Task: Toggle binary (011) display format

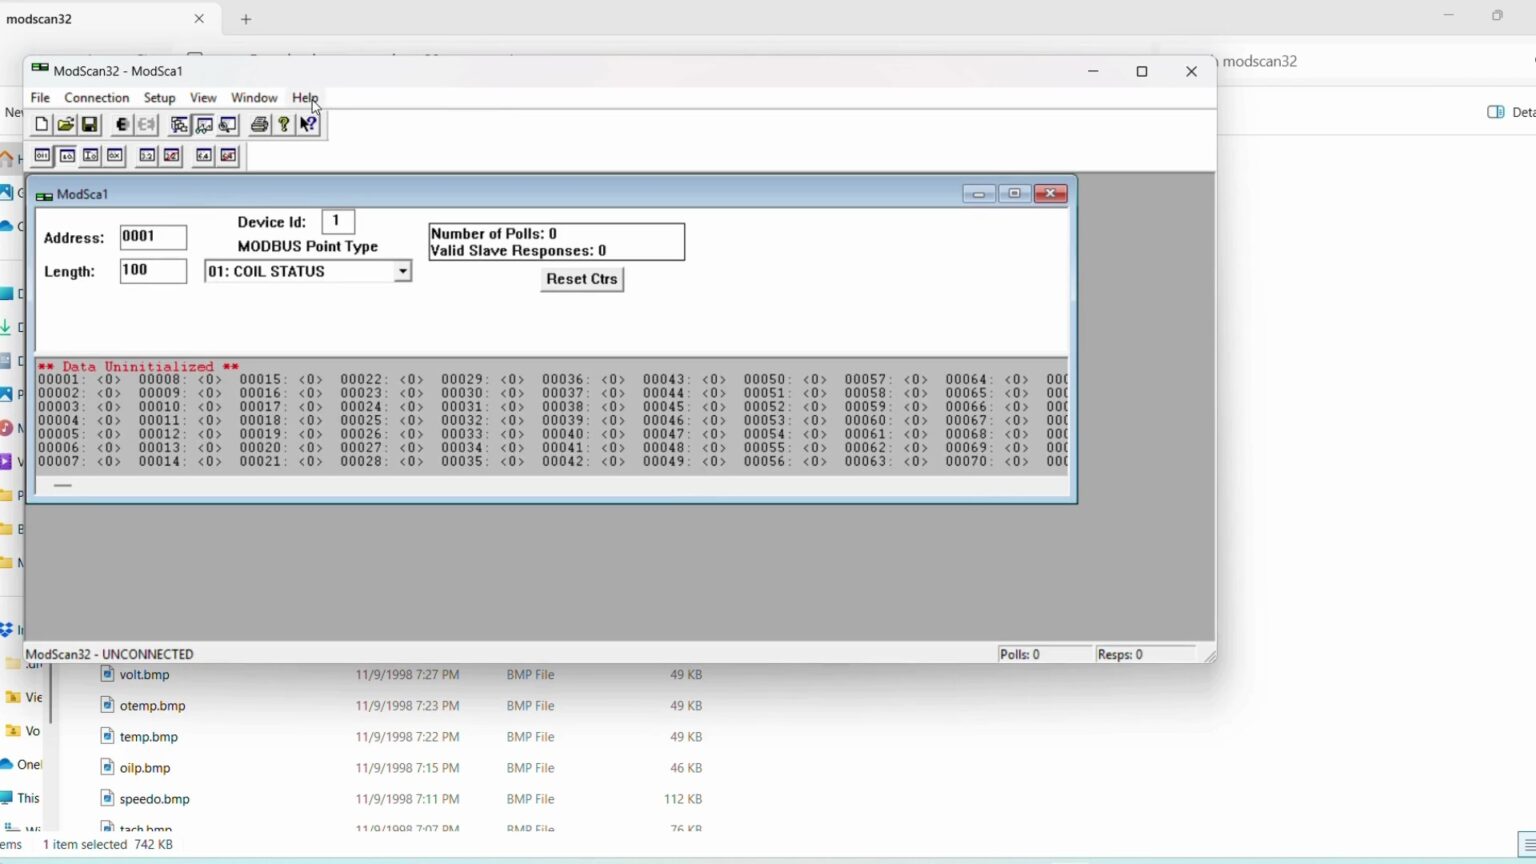Action: [42, 156]
